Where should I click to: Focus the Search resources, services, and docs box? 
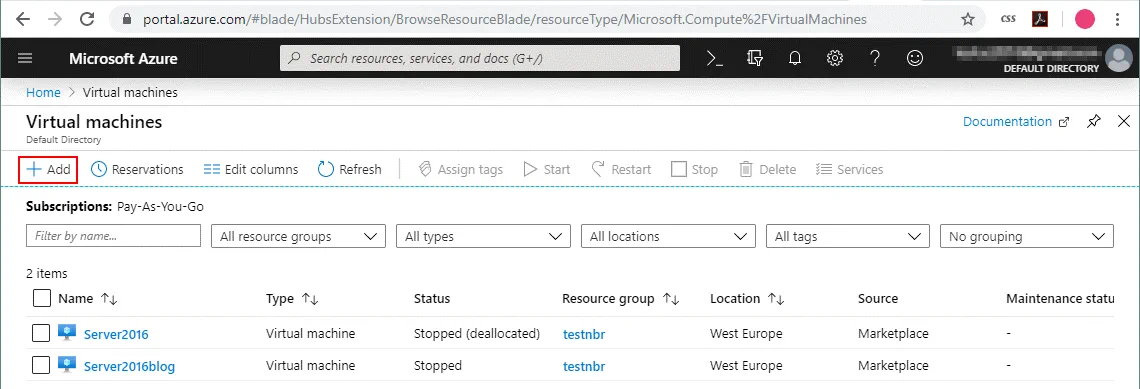(x=480, y=58)
